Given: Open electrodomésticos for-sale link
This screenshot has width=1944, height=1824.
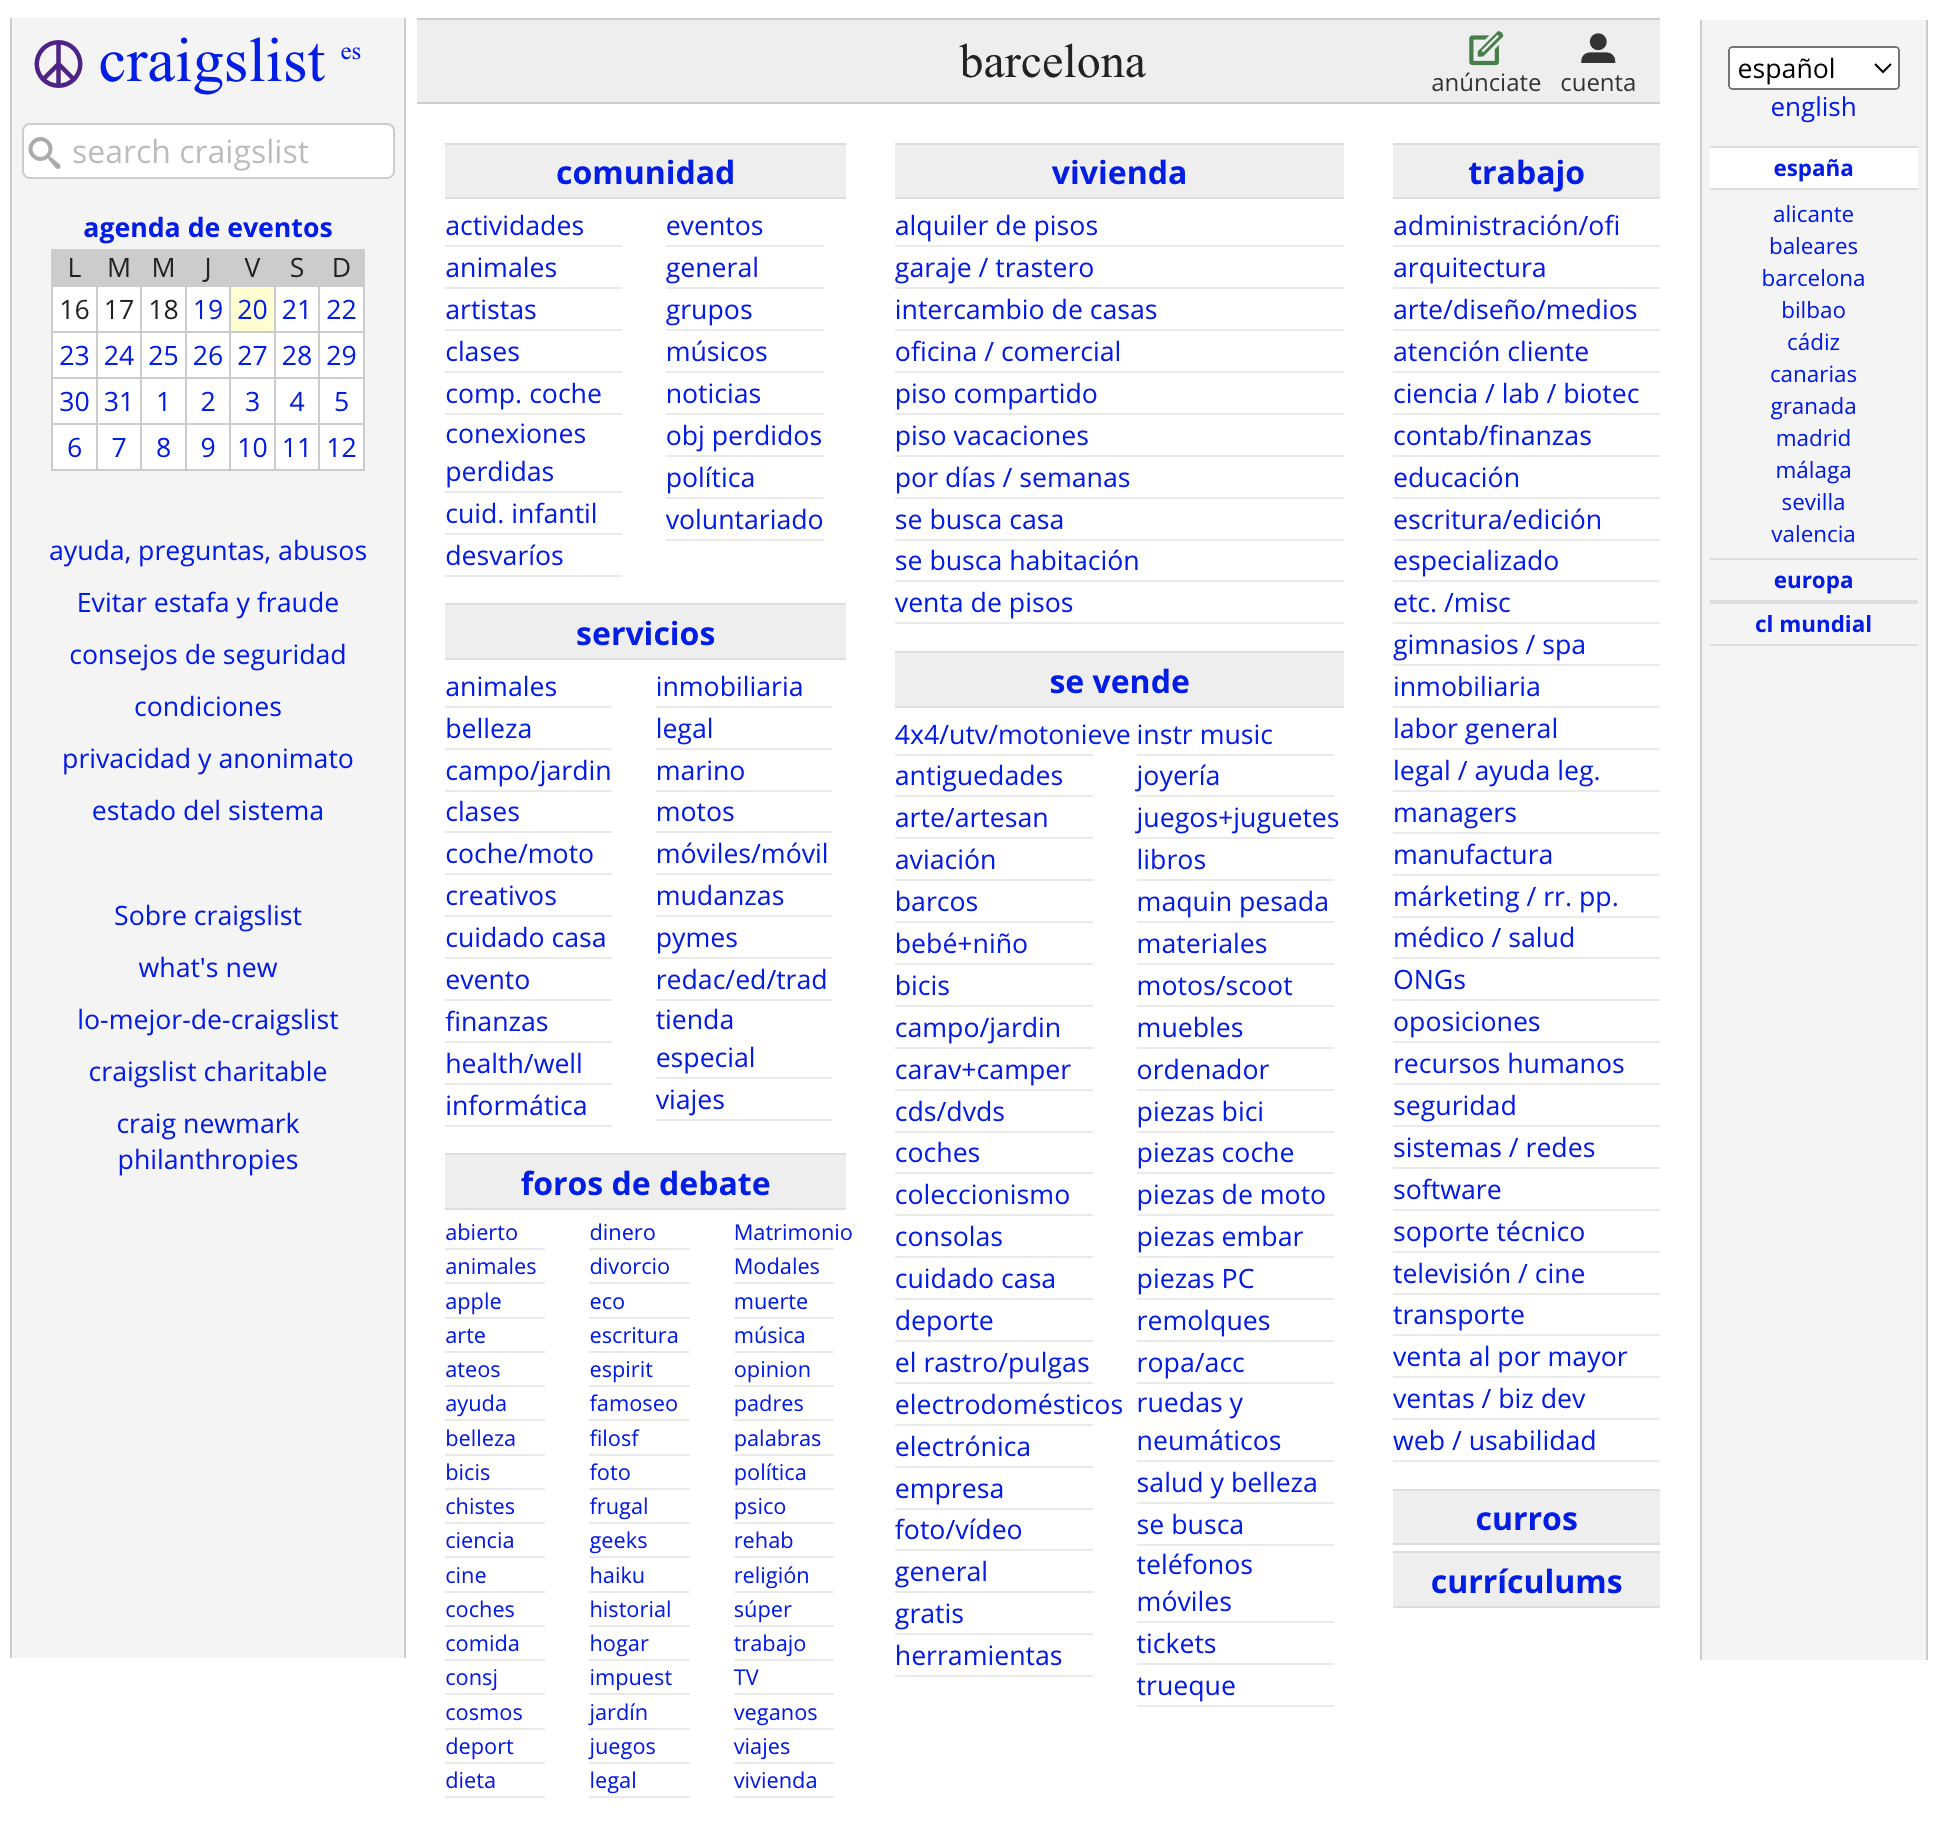Looking at the screenshot, I should point(1009,1405).
